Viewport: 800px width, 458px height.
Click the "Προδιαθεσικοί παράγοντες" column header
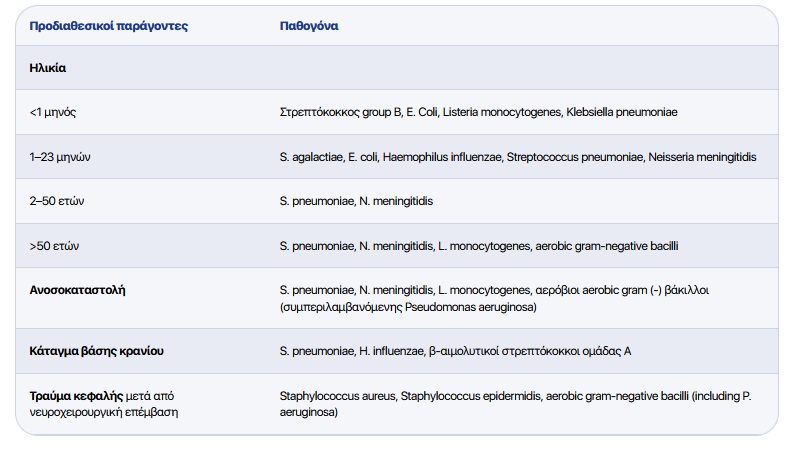pyautogui.click(x=93, y=26)
